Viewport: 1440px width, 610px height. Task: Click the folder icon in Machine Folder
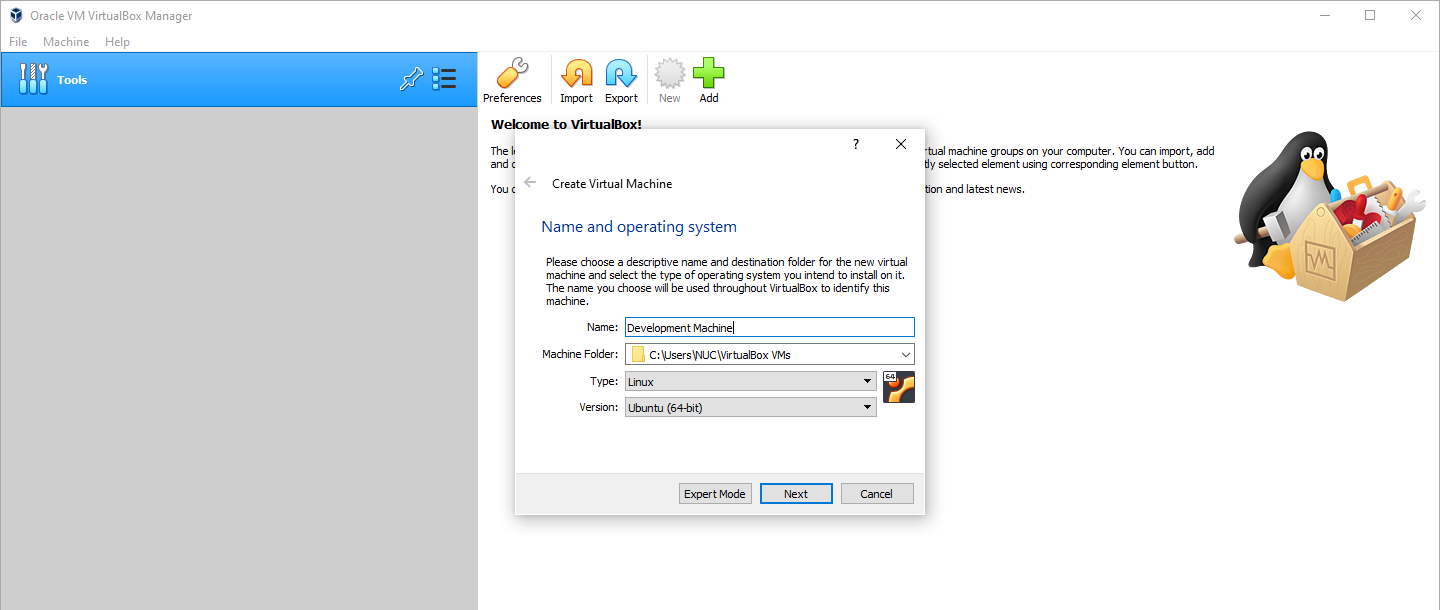click(638, 354)
